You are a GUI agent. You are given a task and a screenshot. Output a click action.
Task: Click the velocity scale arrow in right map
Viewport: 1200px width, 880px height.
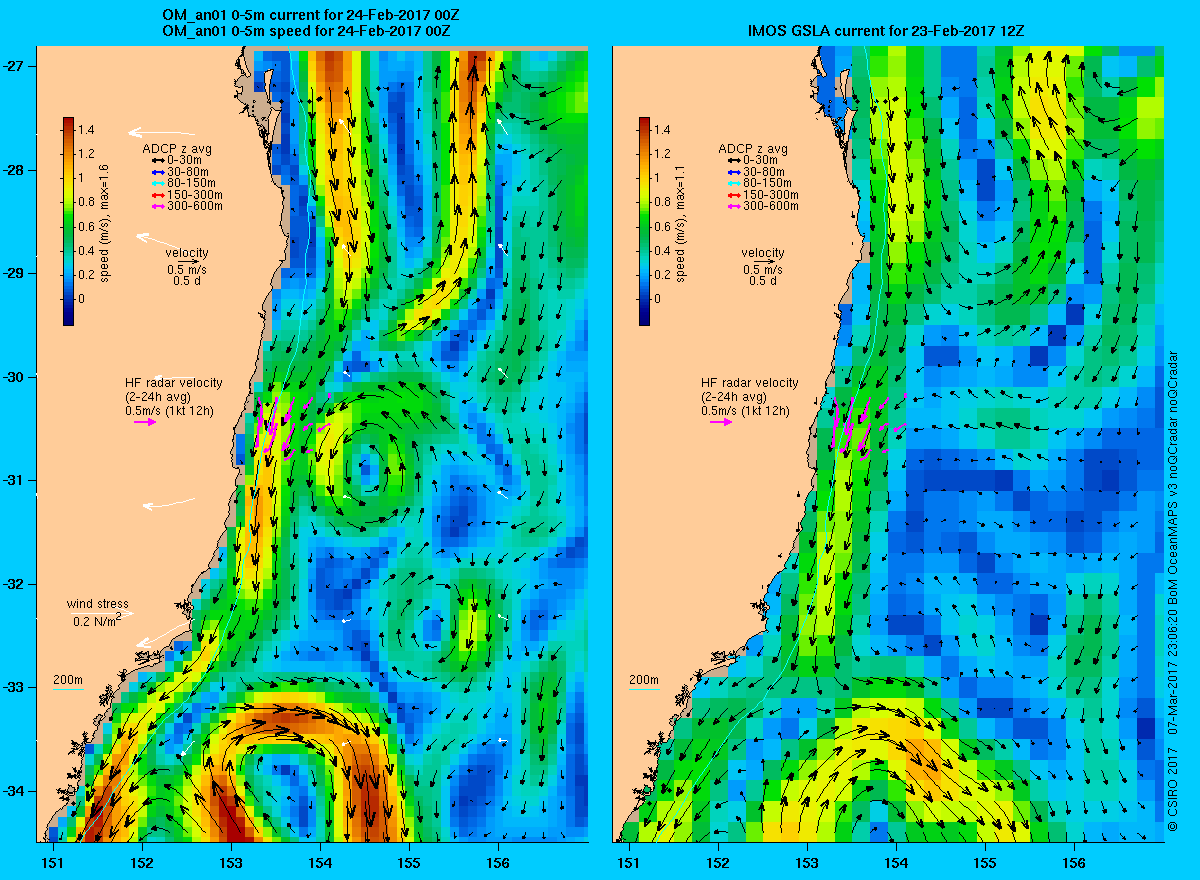click(763, 262)
